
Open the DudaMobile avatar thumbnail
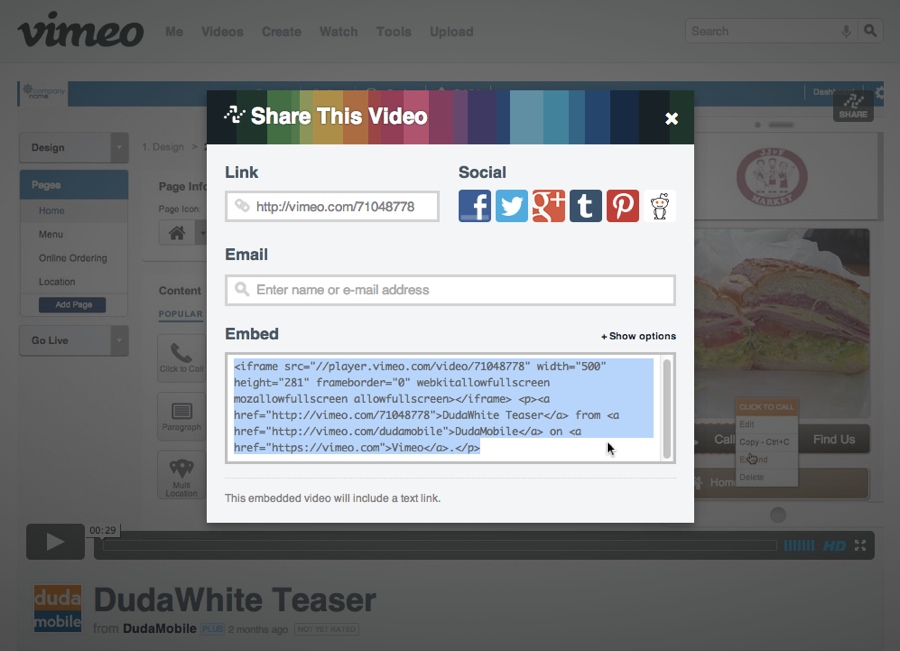pyautogui.click(x=57, y=609)
